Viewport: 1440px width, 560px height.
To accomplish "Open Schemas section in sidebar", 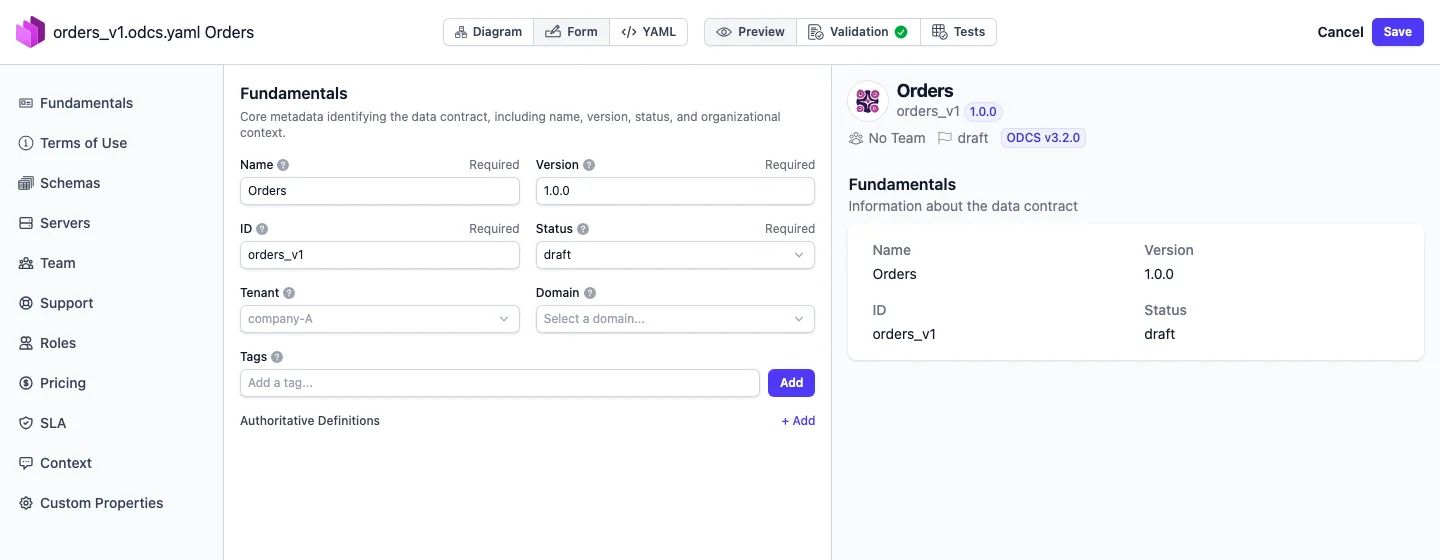I will tap(111, 183).
